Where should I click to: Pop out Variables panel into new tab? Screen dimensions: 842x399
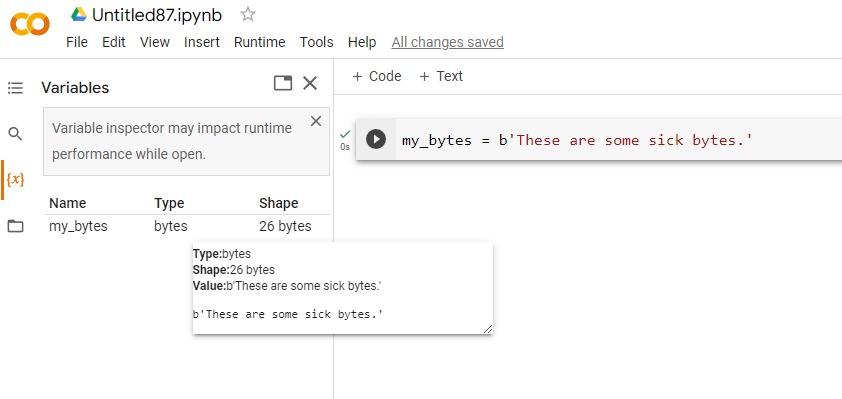click(283, 83)
